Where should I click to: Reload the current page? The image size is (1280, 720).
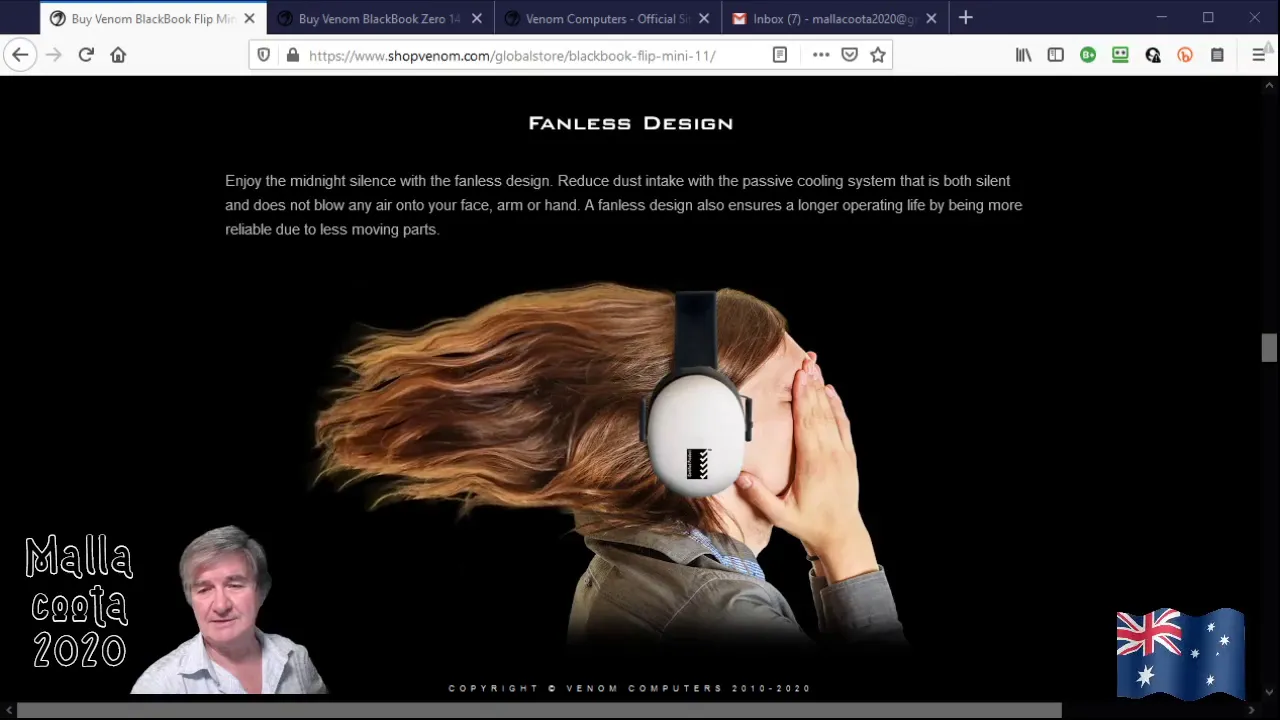pos(86,55)
